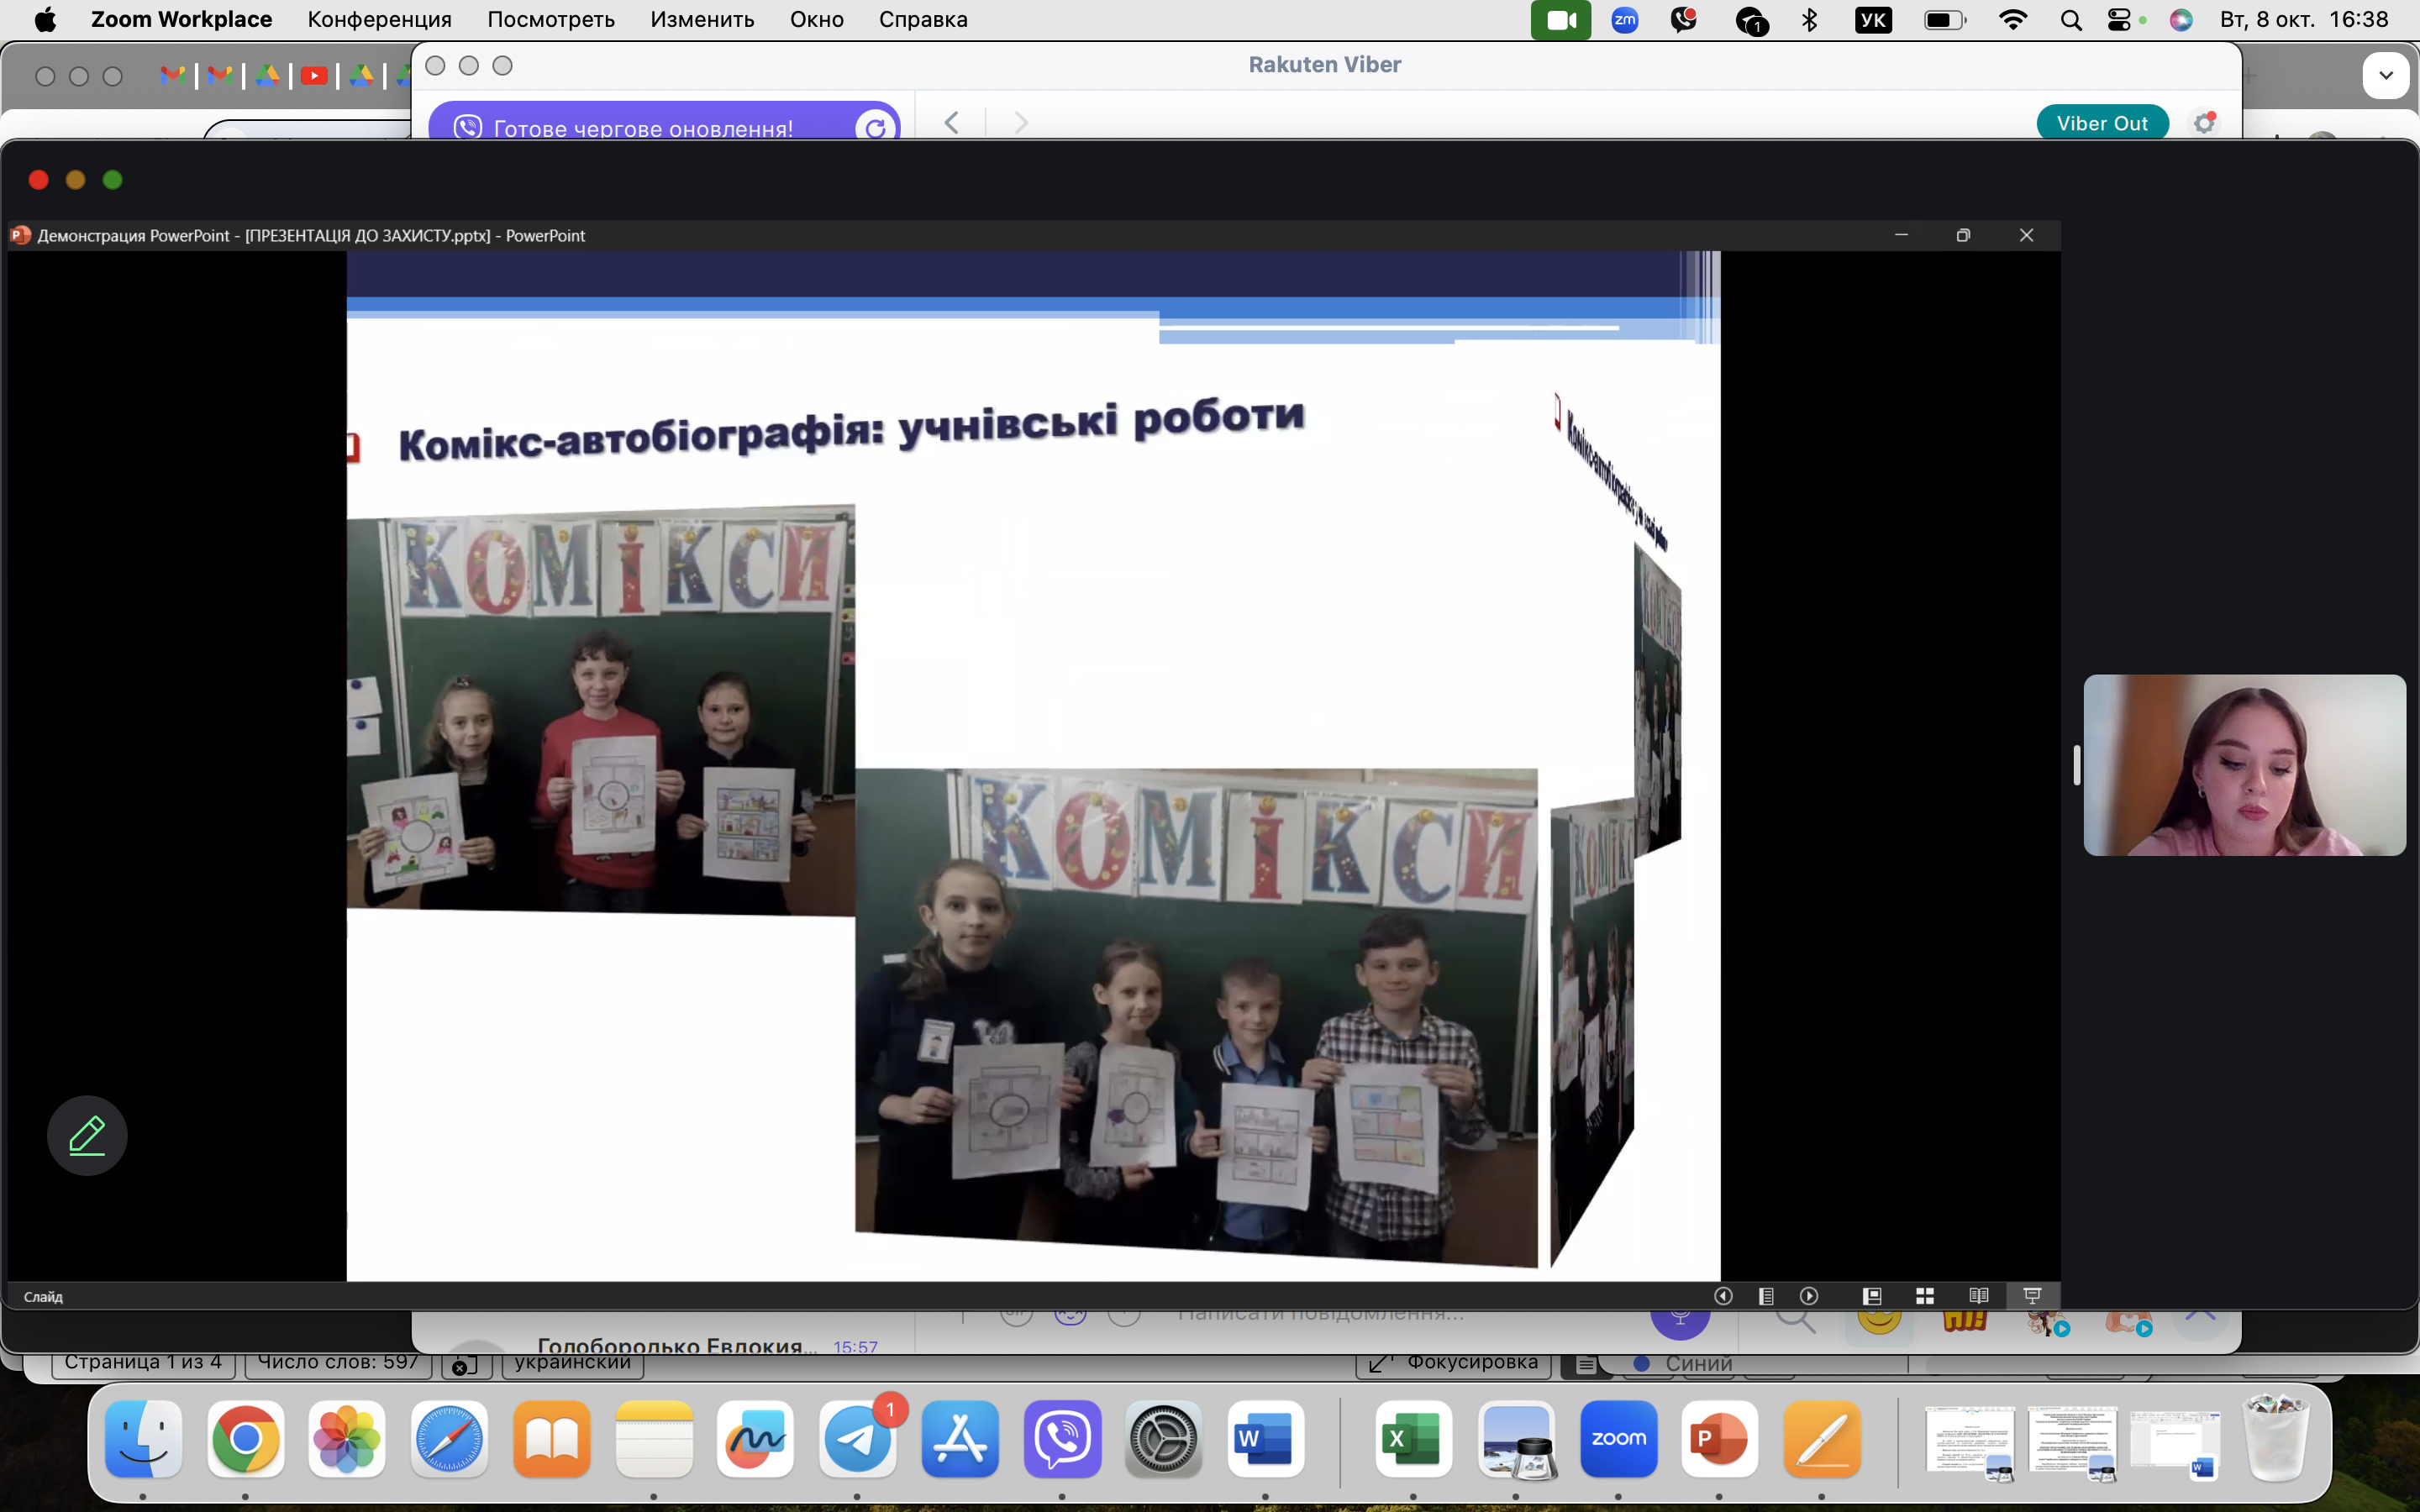Open Pages app from the Dock
Screen dimensions: 2420x1512
pos(1822,1439)
